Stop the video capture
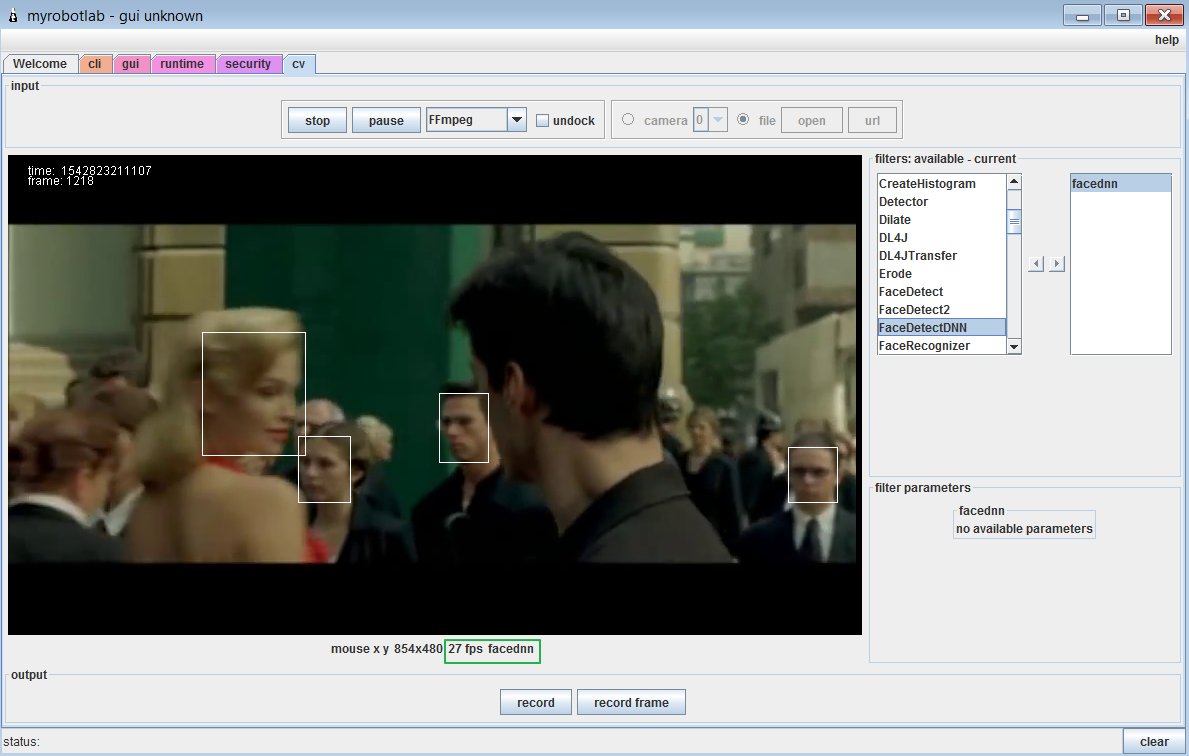Image resolution: width=1189 pixels, height=756 pixels. (317, 121)
